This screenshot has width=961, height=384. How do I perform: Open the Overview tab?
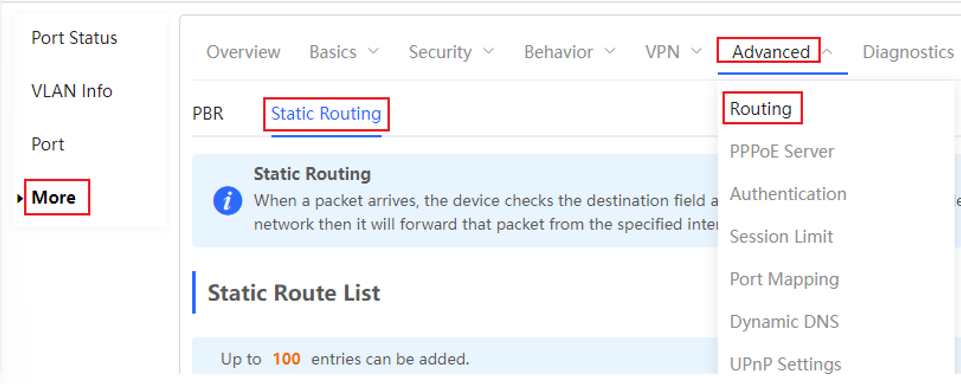pyautogui.click(x=243, y=52)
